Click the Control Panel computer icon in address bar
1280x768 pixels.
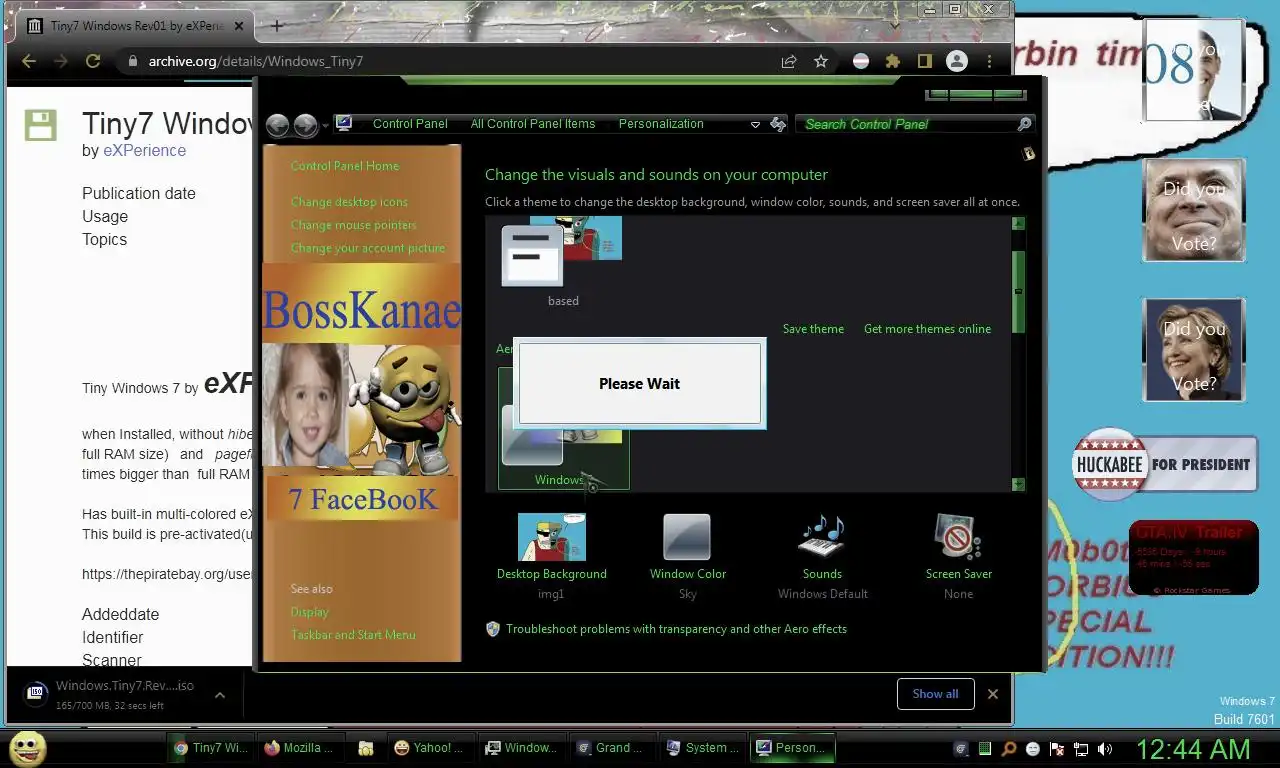click(344, 124)
